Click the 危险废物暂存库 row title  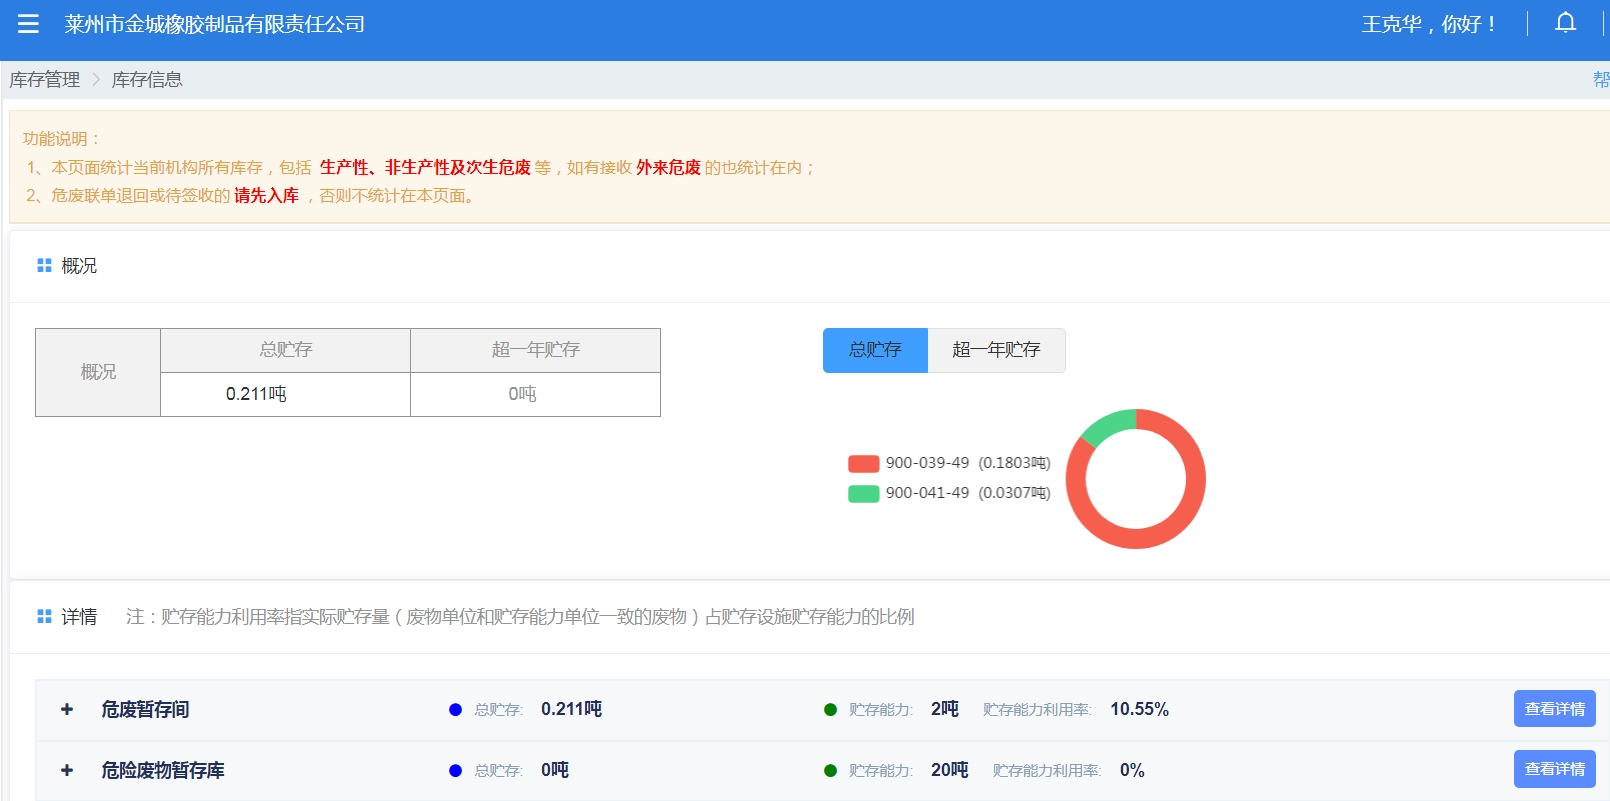(x=163, y=770)
